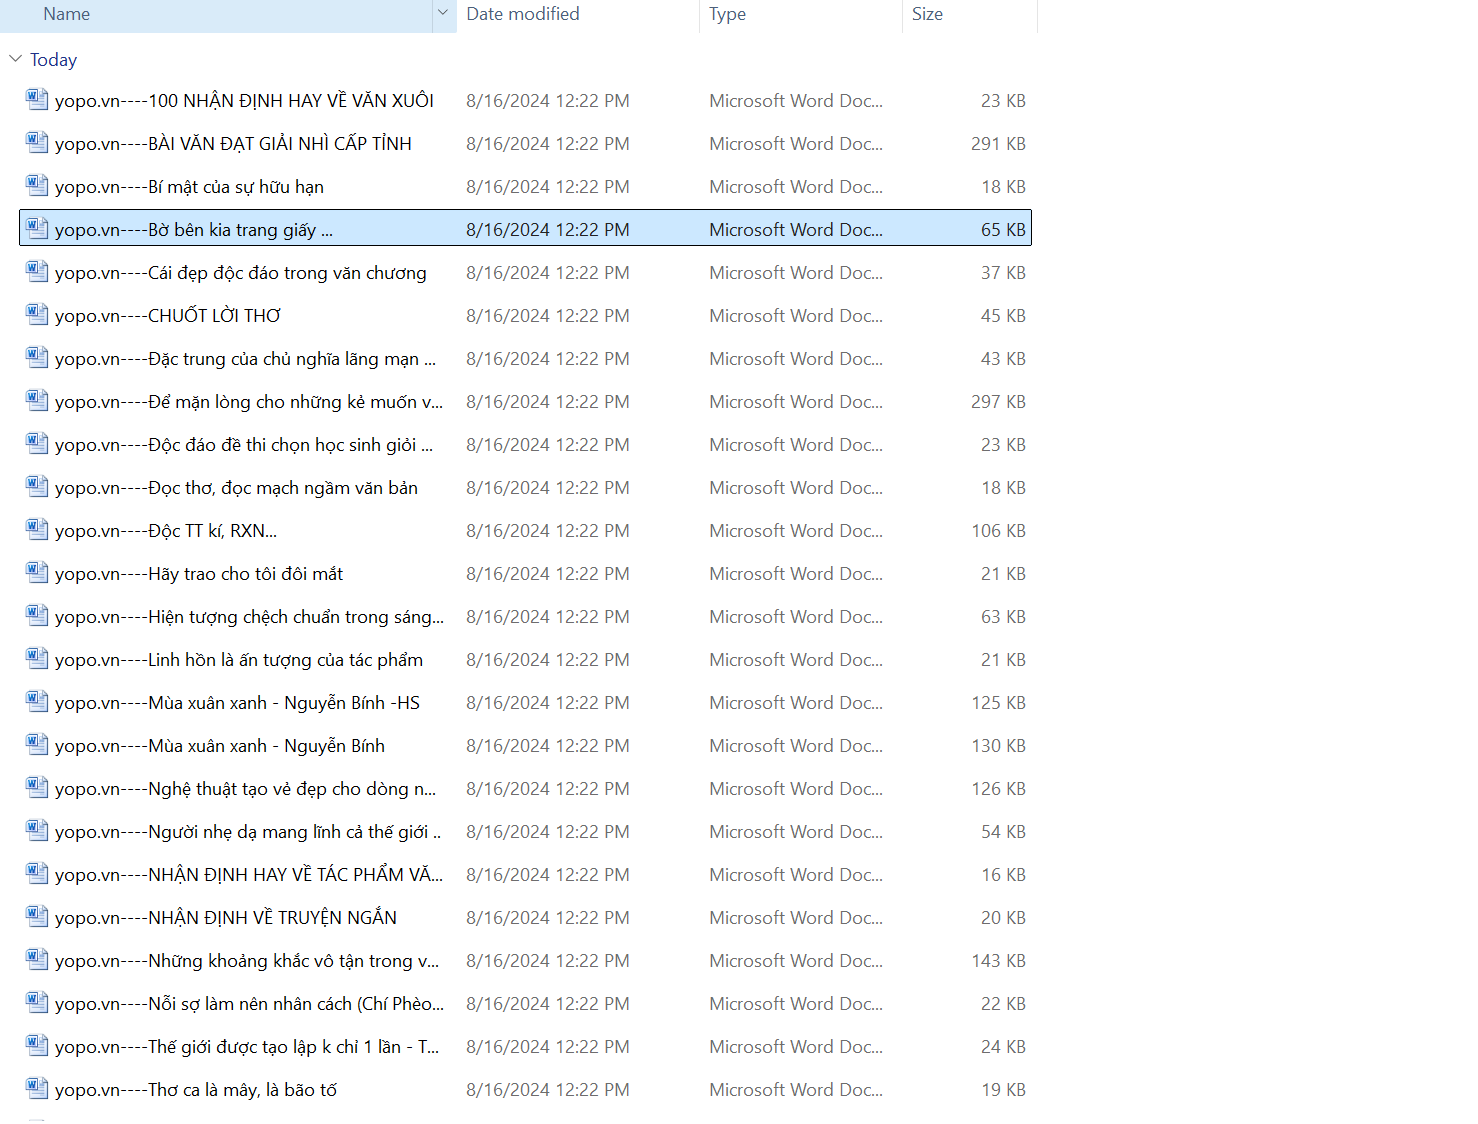Click Word icon of 'BÀI VĂN ĐẠT GIẢI NHÌ CẤP TỈNH'
The width and height of the screenshot is (1478, 1124).
[37, 142]
